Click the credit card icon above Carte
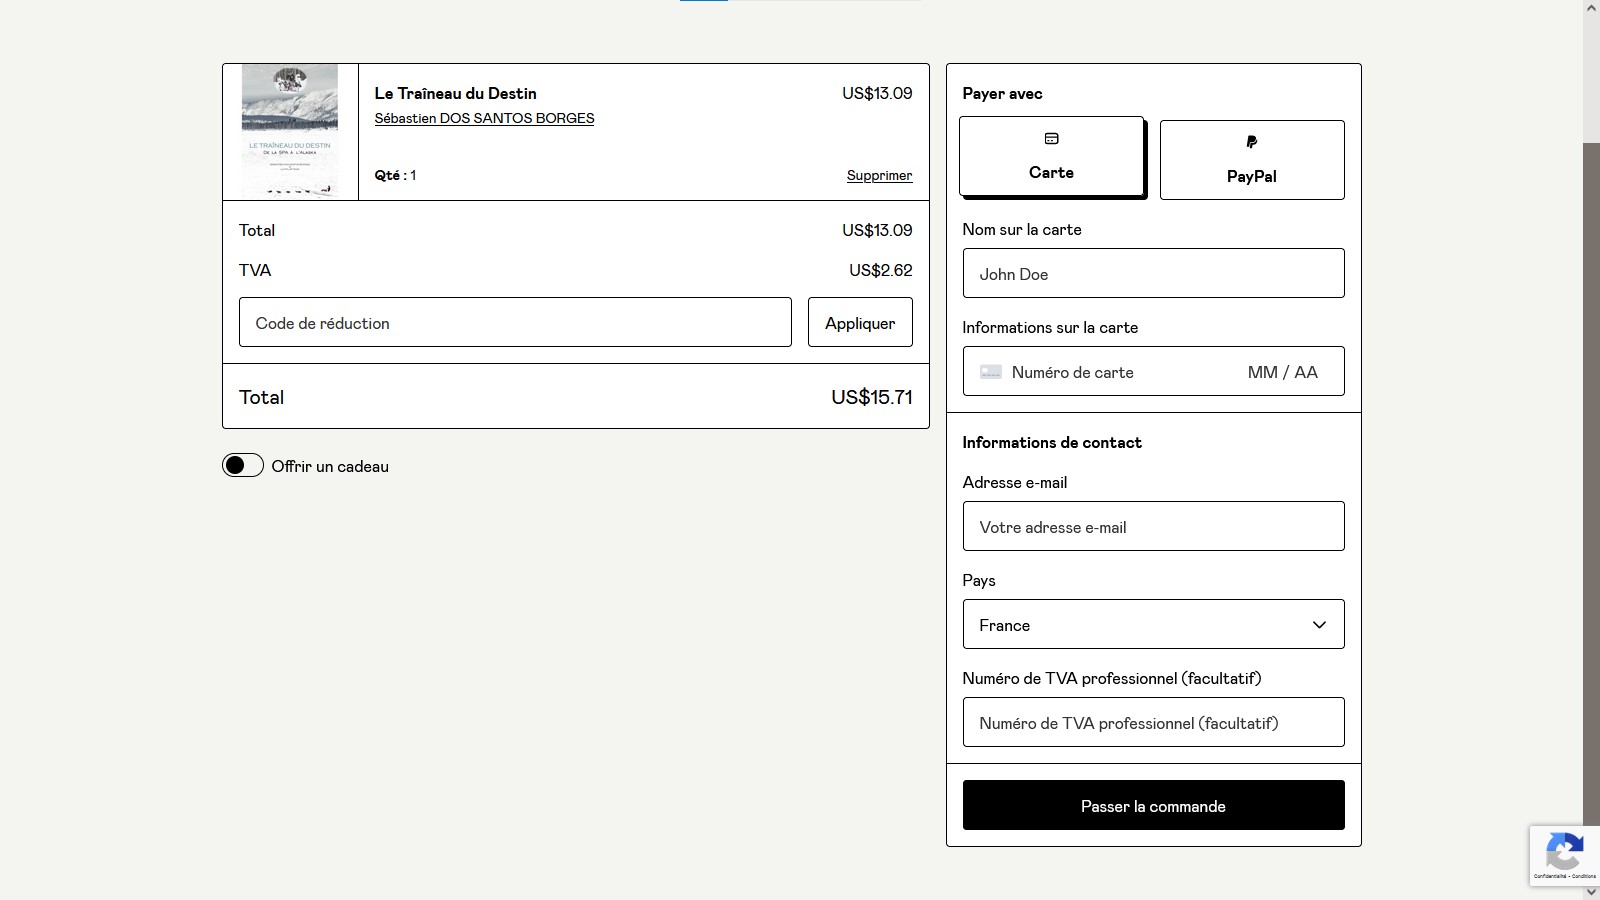Screen dimensions: 1600x900 pyautogui.click(x=1051, y=139)
